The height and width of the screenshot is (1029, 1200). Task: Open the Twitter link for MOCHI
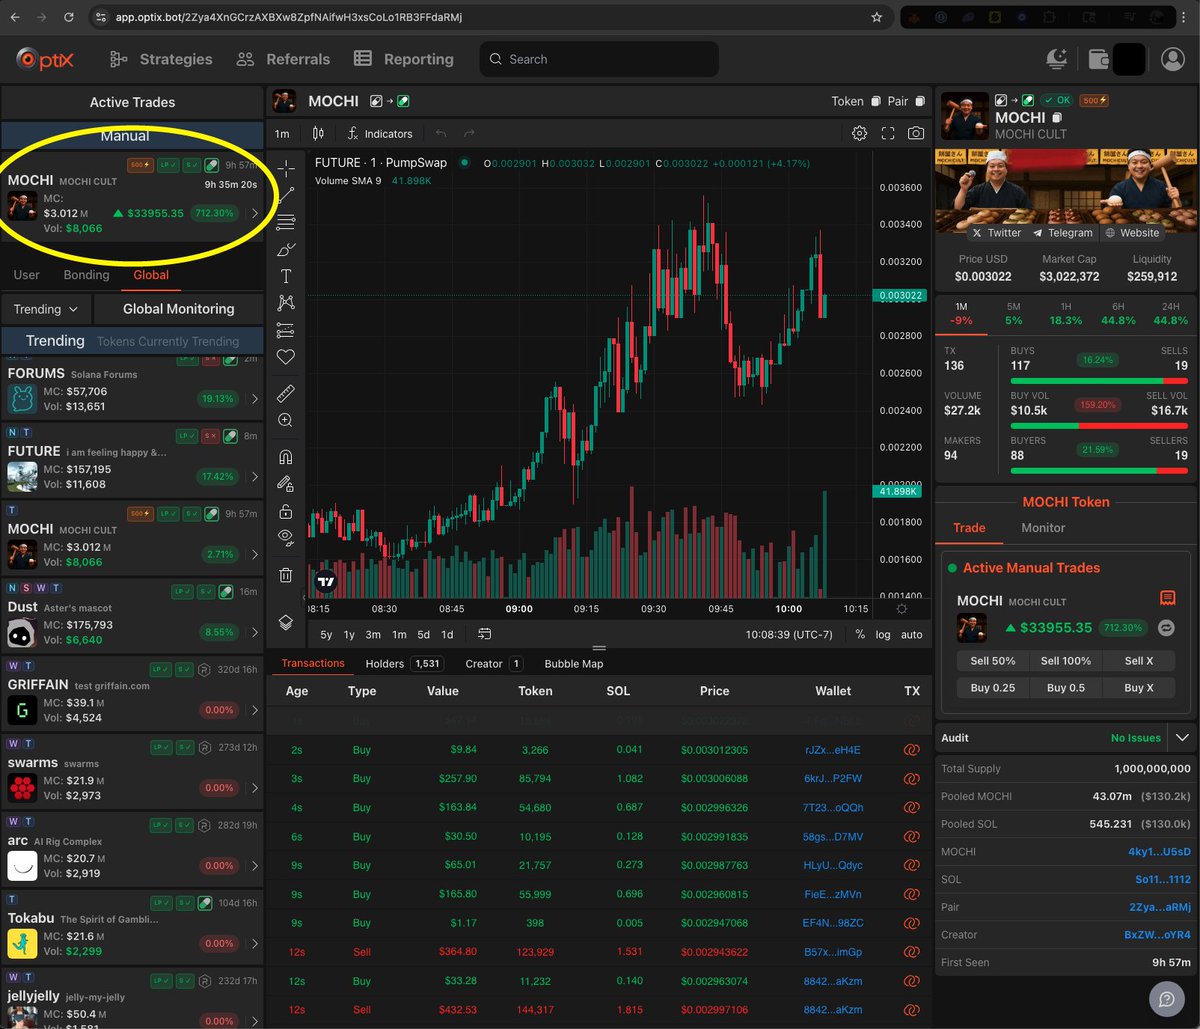pyautogui.click(x=996, y=232)
